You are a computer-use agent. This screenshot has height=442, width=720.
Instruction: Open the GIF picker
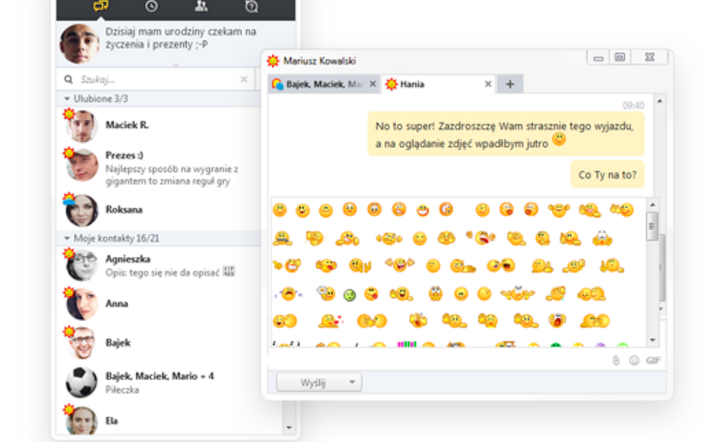click(x=653, y=361)
